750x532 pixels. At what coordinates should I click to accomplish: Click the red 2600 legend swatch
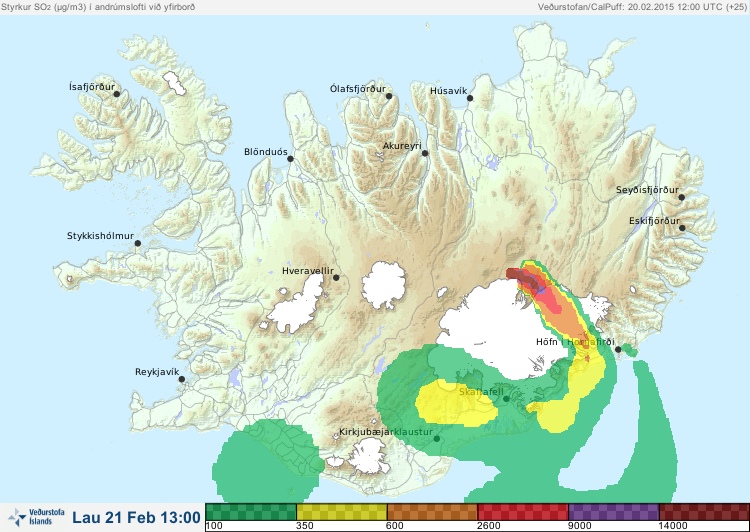(x=523, y=512)
